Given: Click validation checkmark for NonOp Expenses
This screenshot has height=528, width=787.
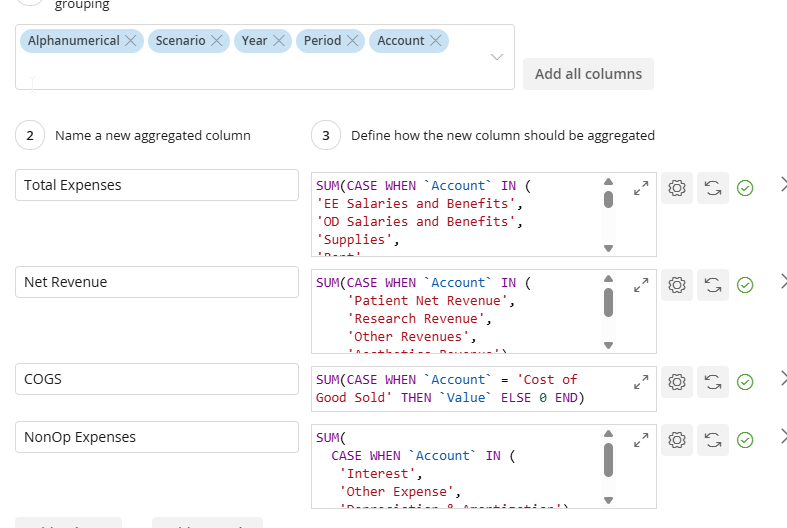Looking at the screenshot, I should (x=745, y=439).
